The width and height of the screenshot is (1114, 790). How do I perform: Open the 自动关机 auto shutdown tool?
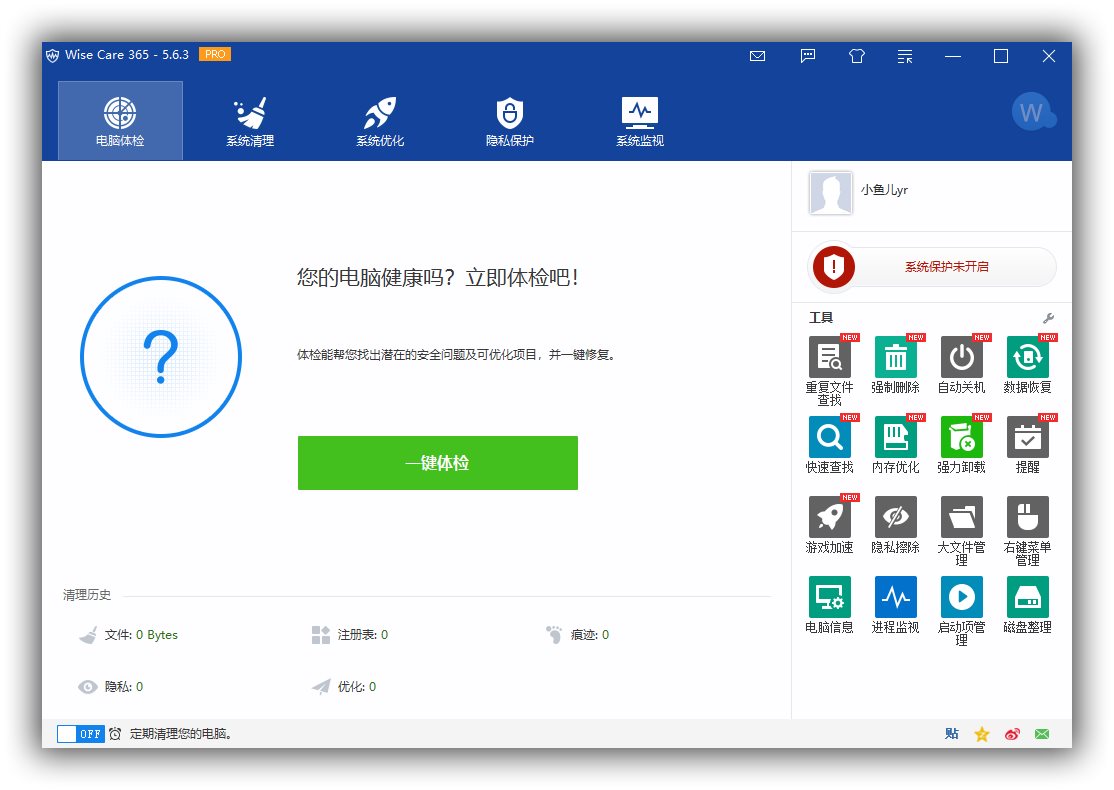[961, 358]
